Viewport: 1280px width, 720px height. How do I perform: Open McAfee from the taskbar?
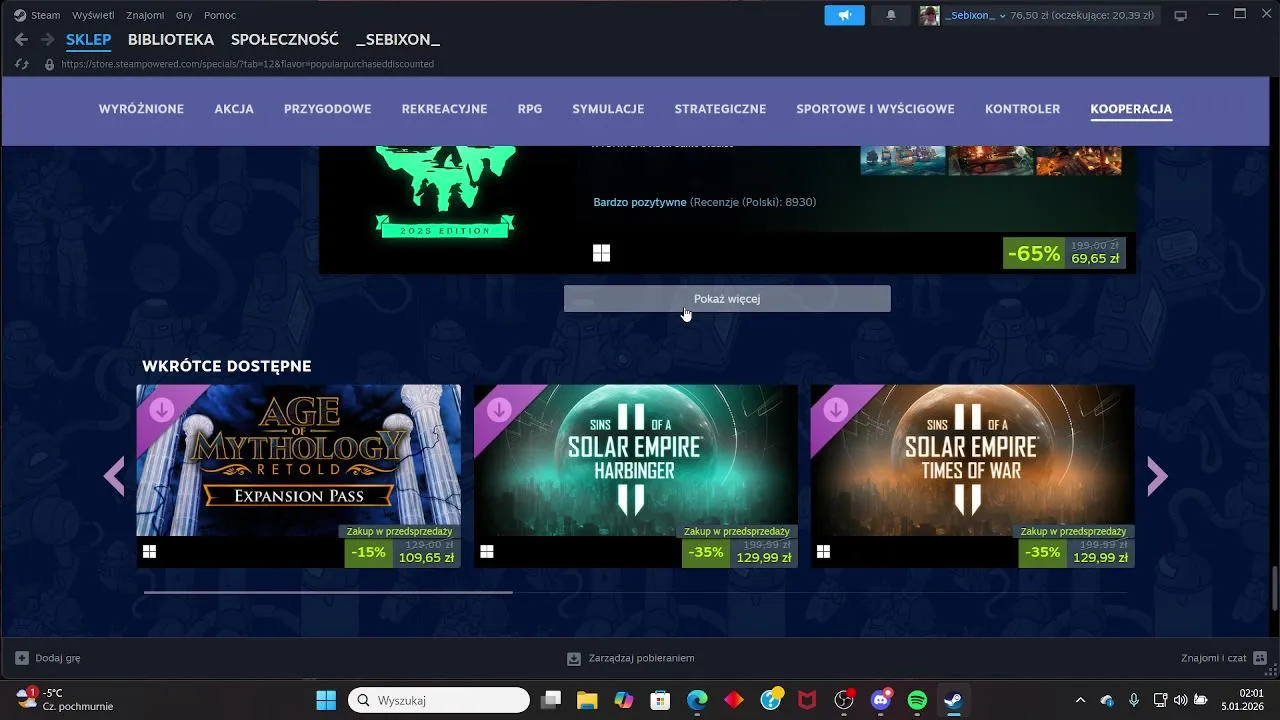pyautogui.click(x=807, y=700)
